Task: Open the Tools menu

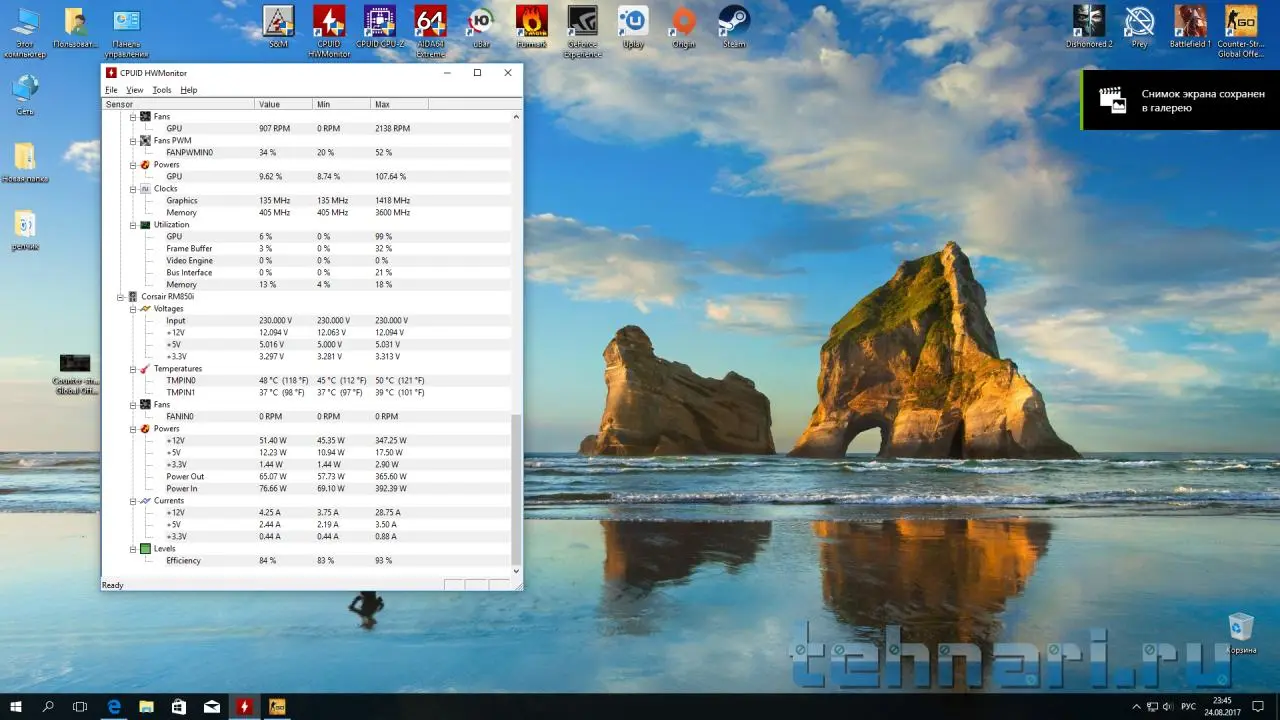Action: pyautogui.click(x=161, y=90)
